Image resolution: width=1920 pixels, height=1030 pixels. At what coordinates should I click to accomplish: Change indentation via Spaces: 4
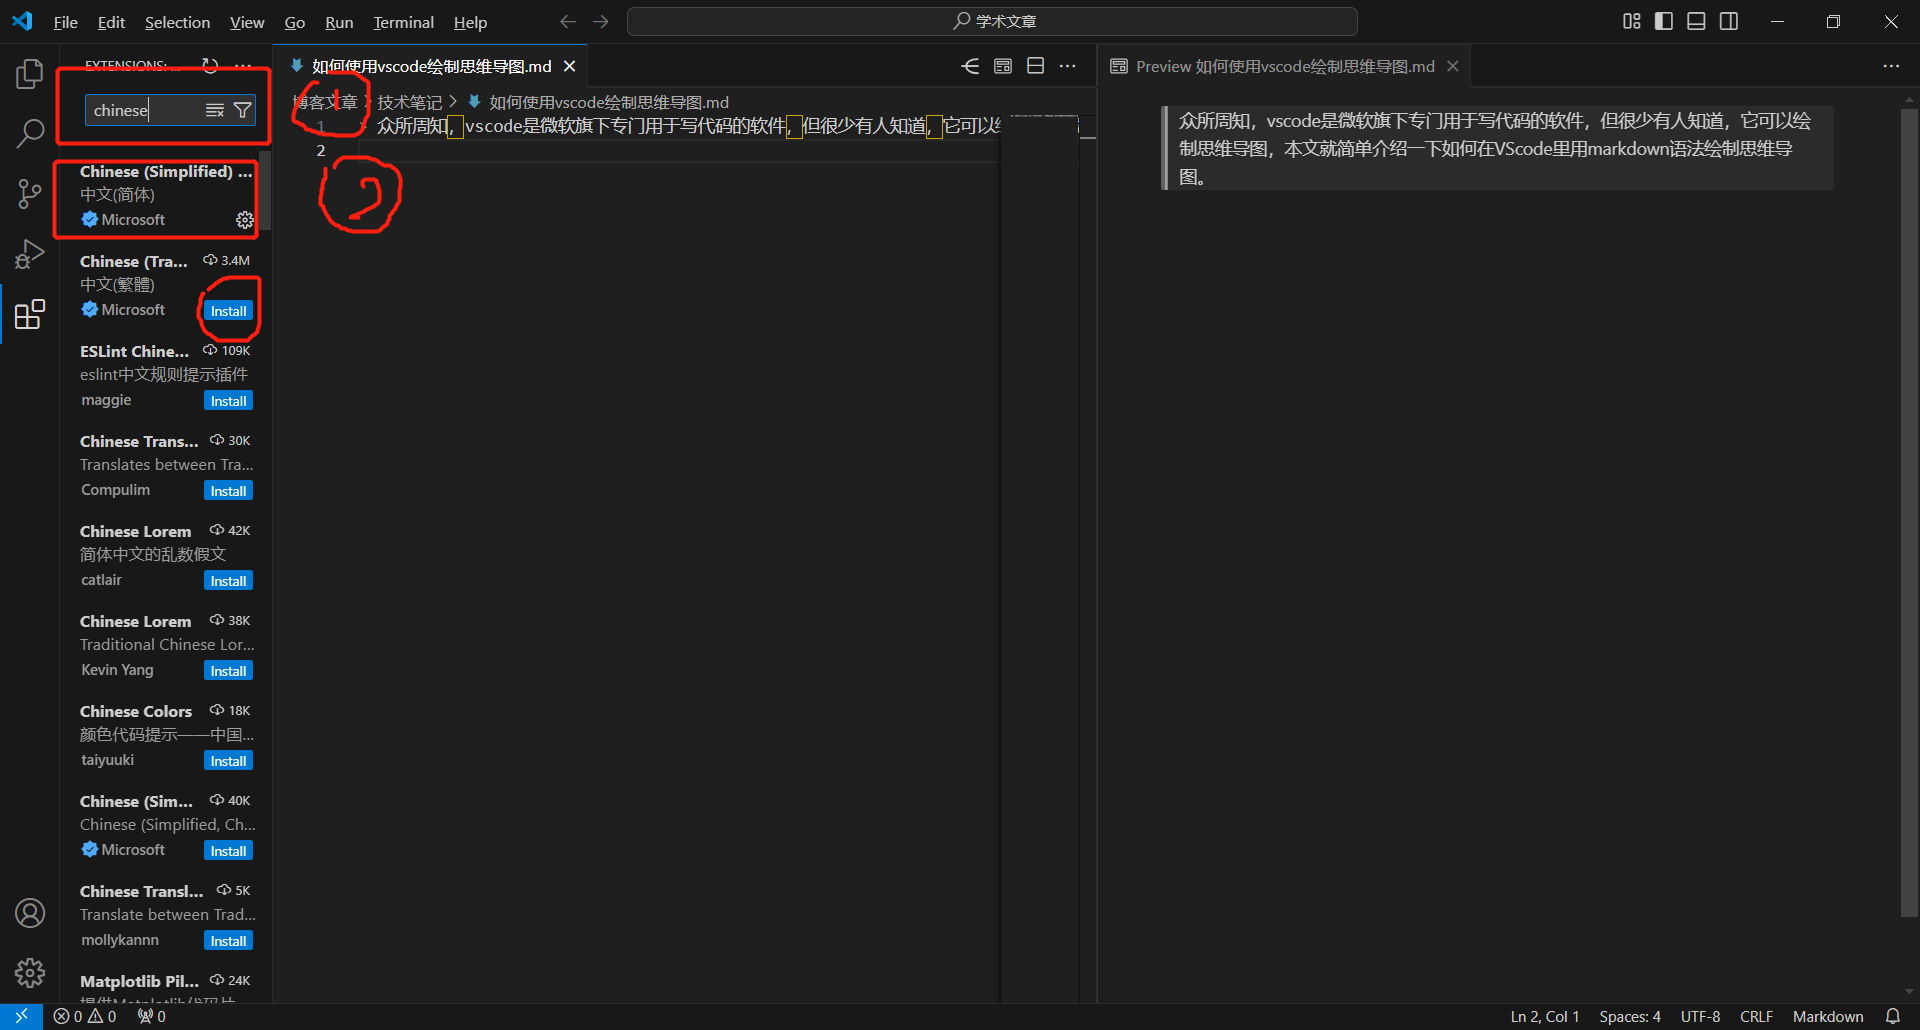[1630, 1016]
